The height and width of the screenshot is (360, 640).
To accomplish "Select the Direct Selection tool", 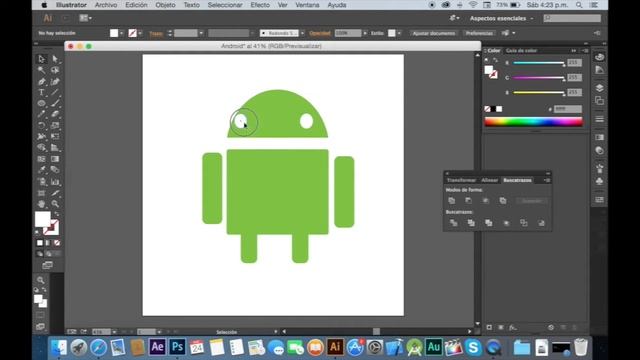I will coord(55,59).
